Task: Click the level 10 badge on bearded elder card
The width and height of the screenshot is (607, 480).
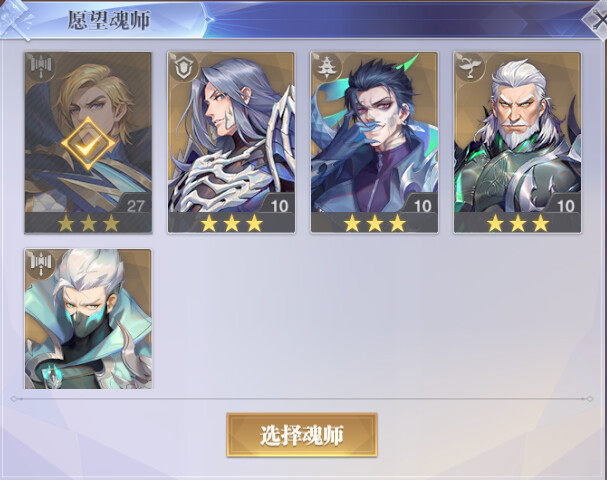Action: point(565,206)
